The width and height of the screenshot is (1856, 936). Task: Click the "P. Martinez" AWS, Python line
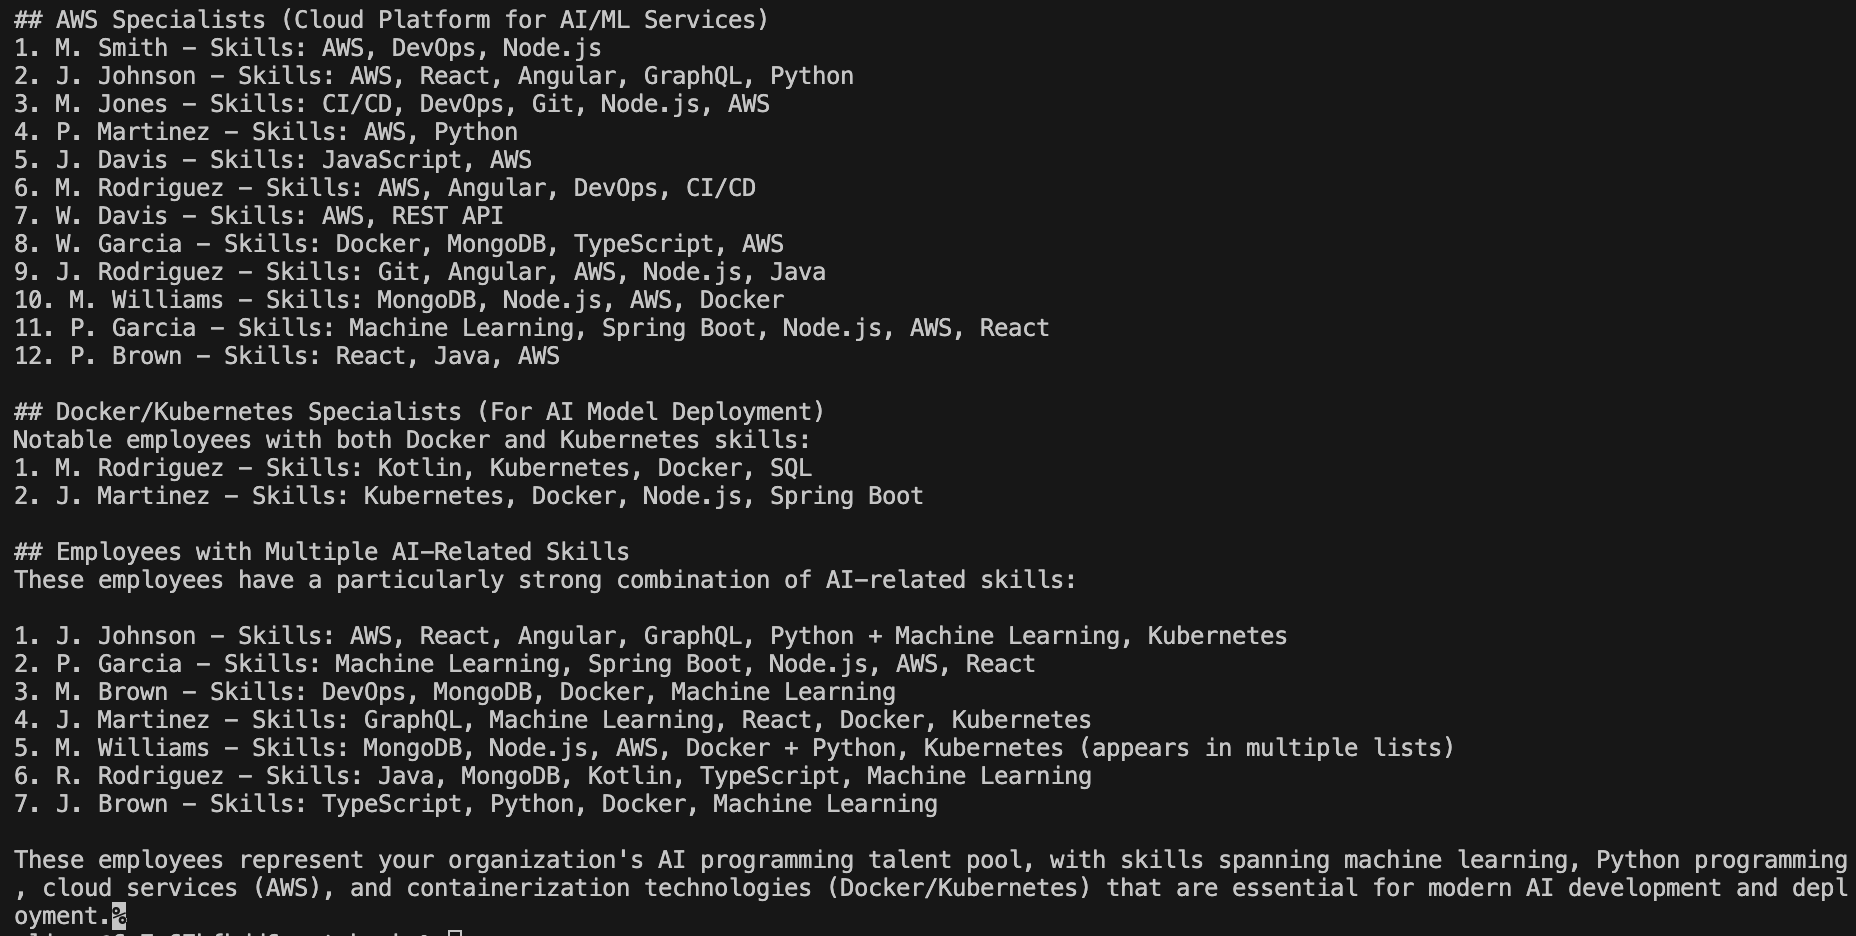pos(265,132)
